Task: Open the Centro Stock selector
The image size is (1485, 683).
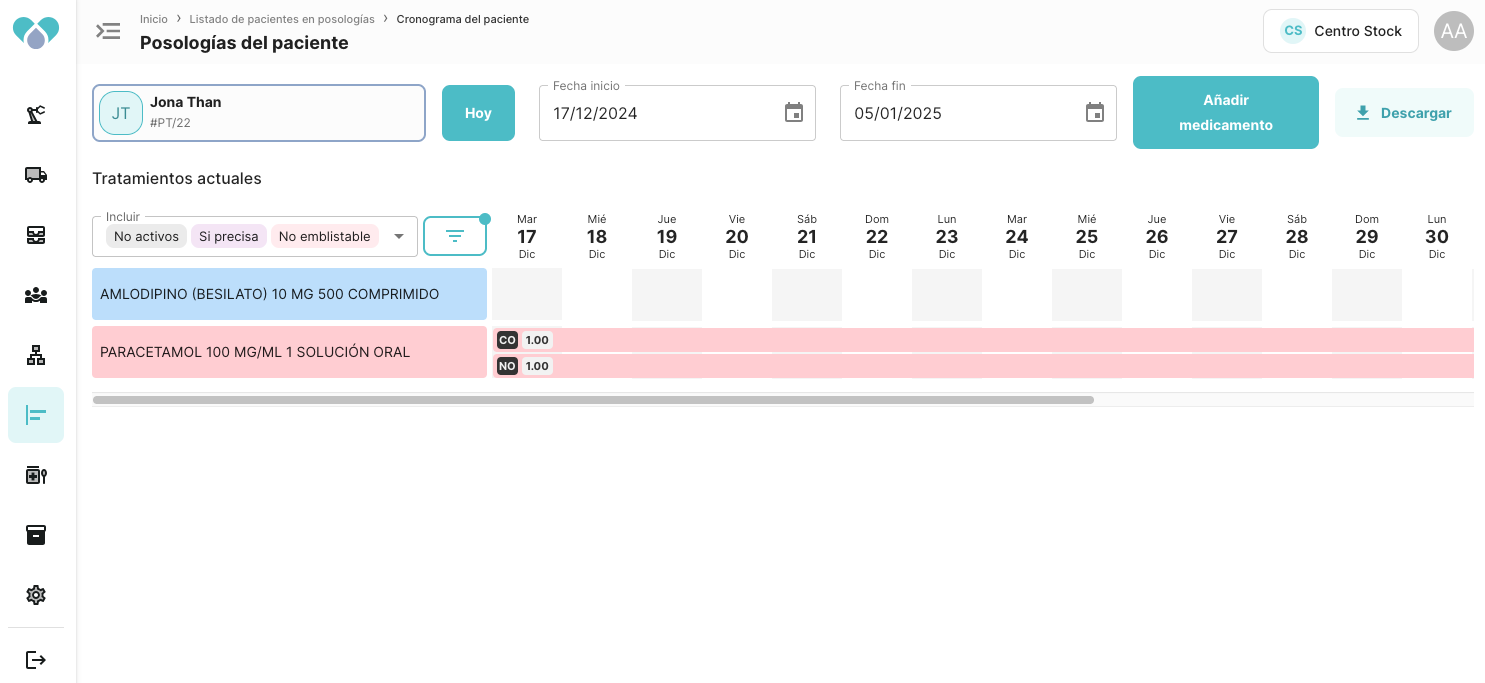Action: pos(1341,31)
